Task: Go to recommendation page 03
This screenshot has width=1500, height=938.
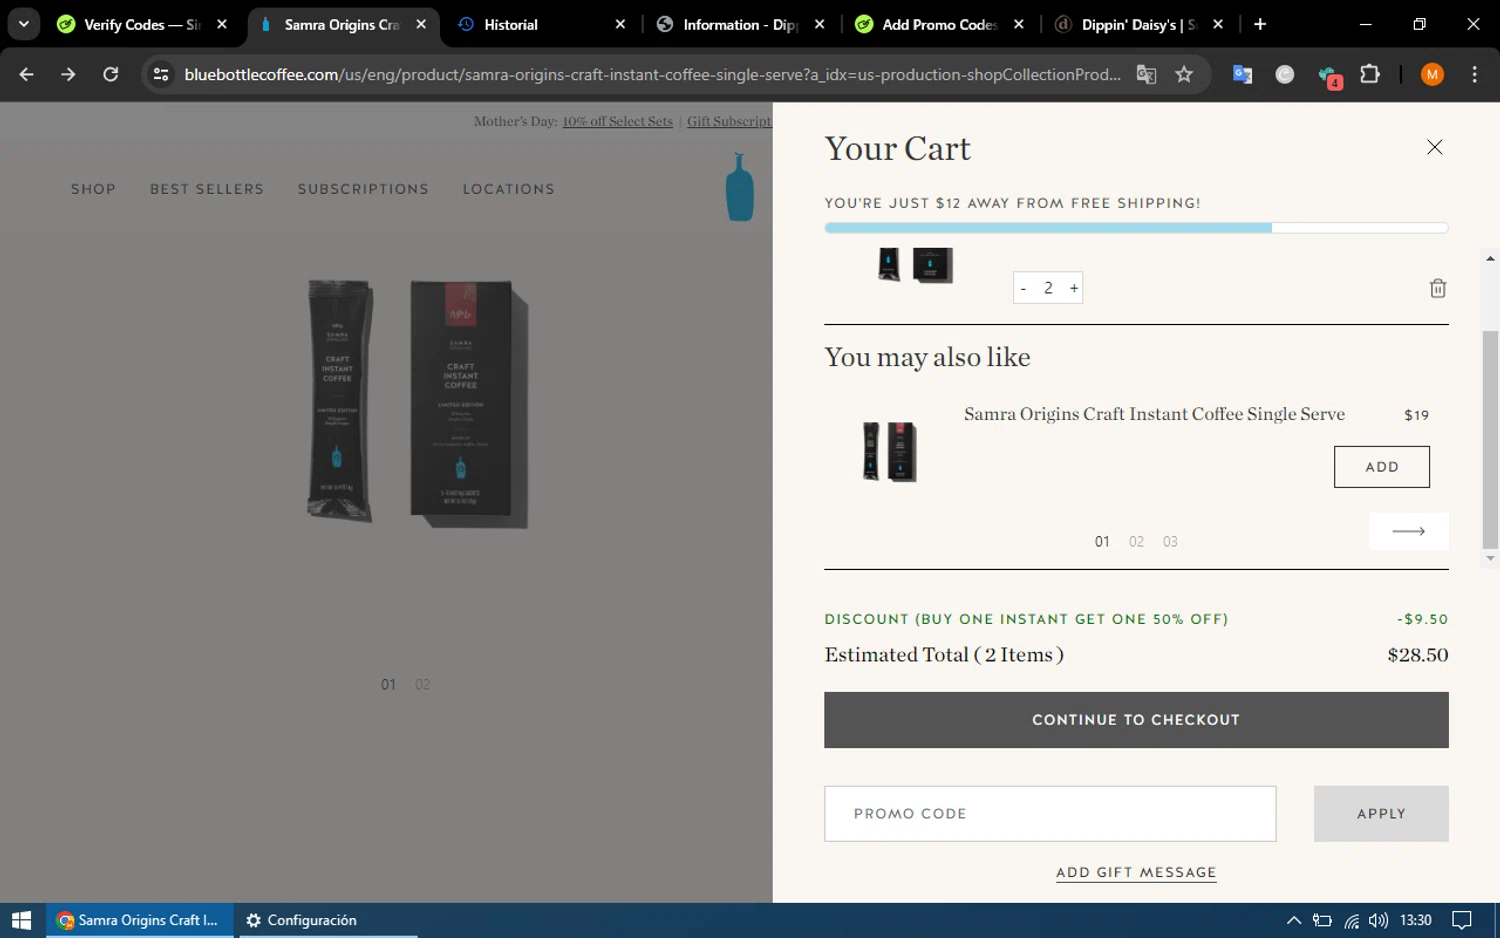Action: pos(1170,542)
